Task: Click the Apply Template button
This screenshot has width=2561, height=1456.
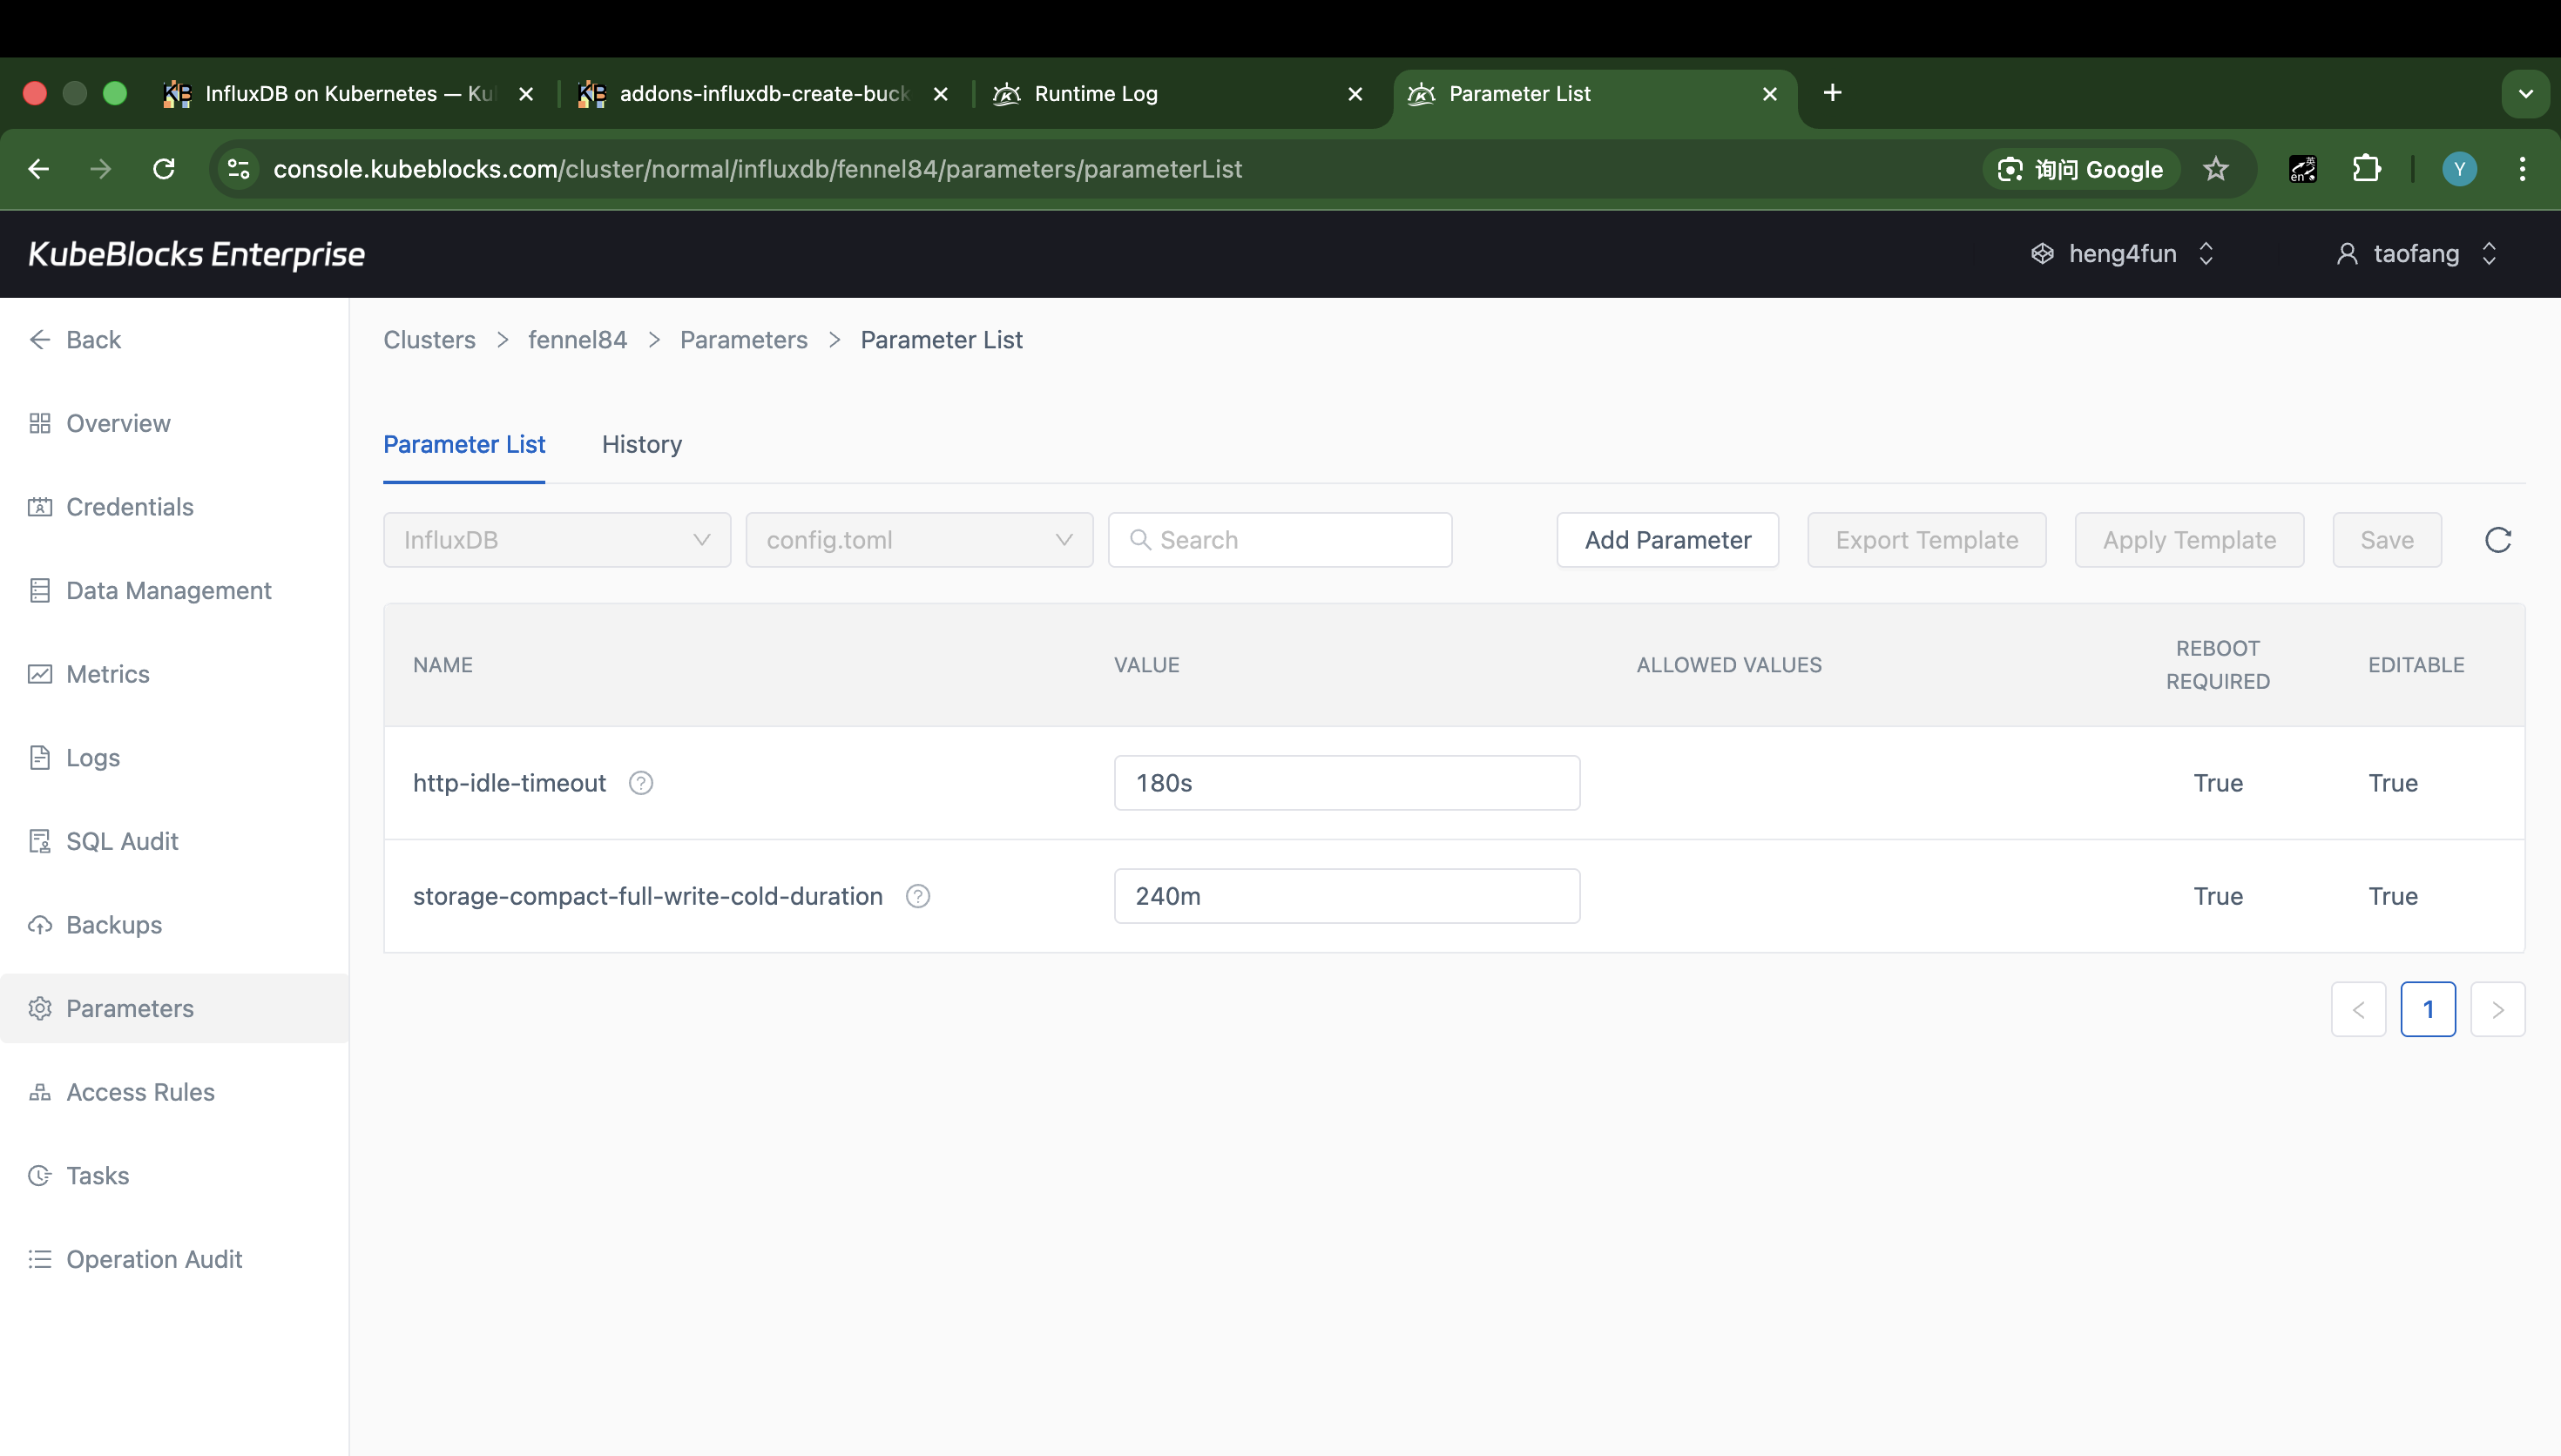Action: pos(2189,540)
